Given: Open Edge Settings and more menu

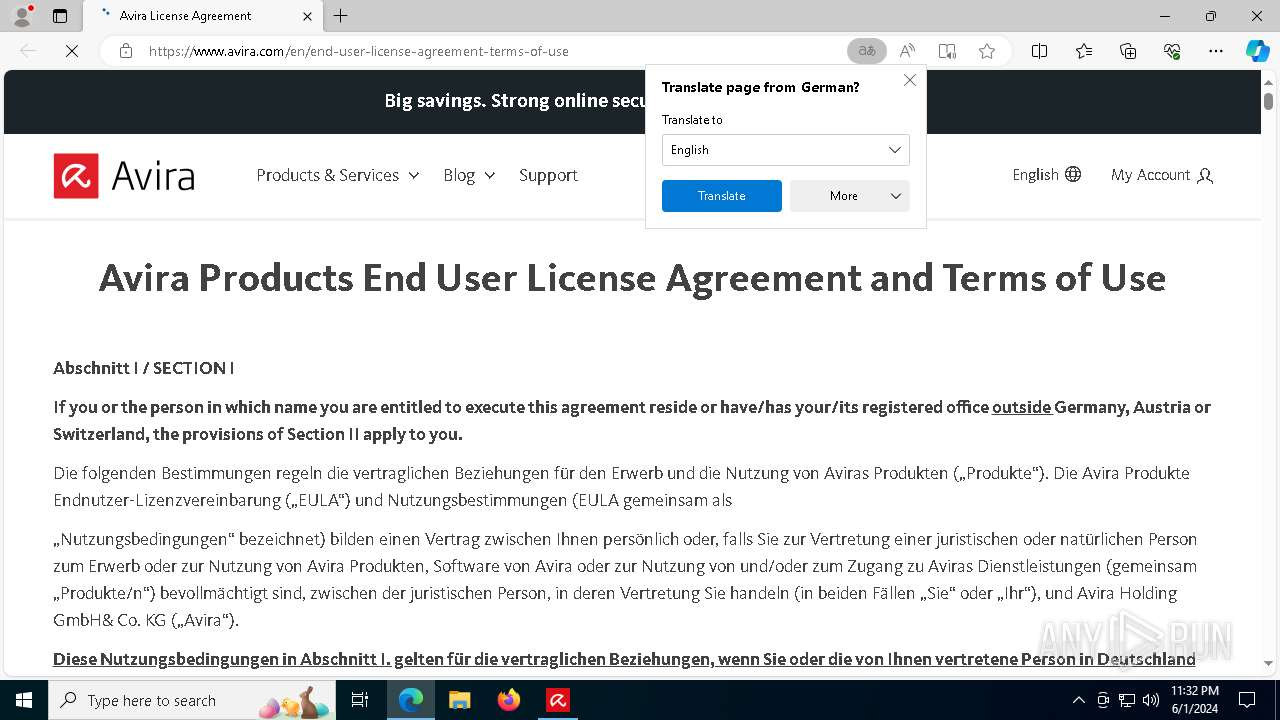Looking at the screenshot, I should tap(1216, 51).
